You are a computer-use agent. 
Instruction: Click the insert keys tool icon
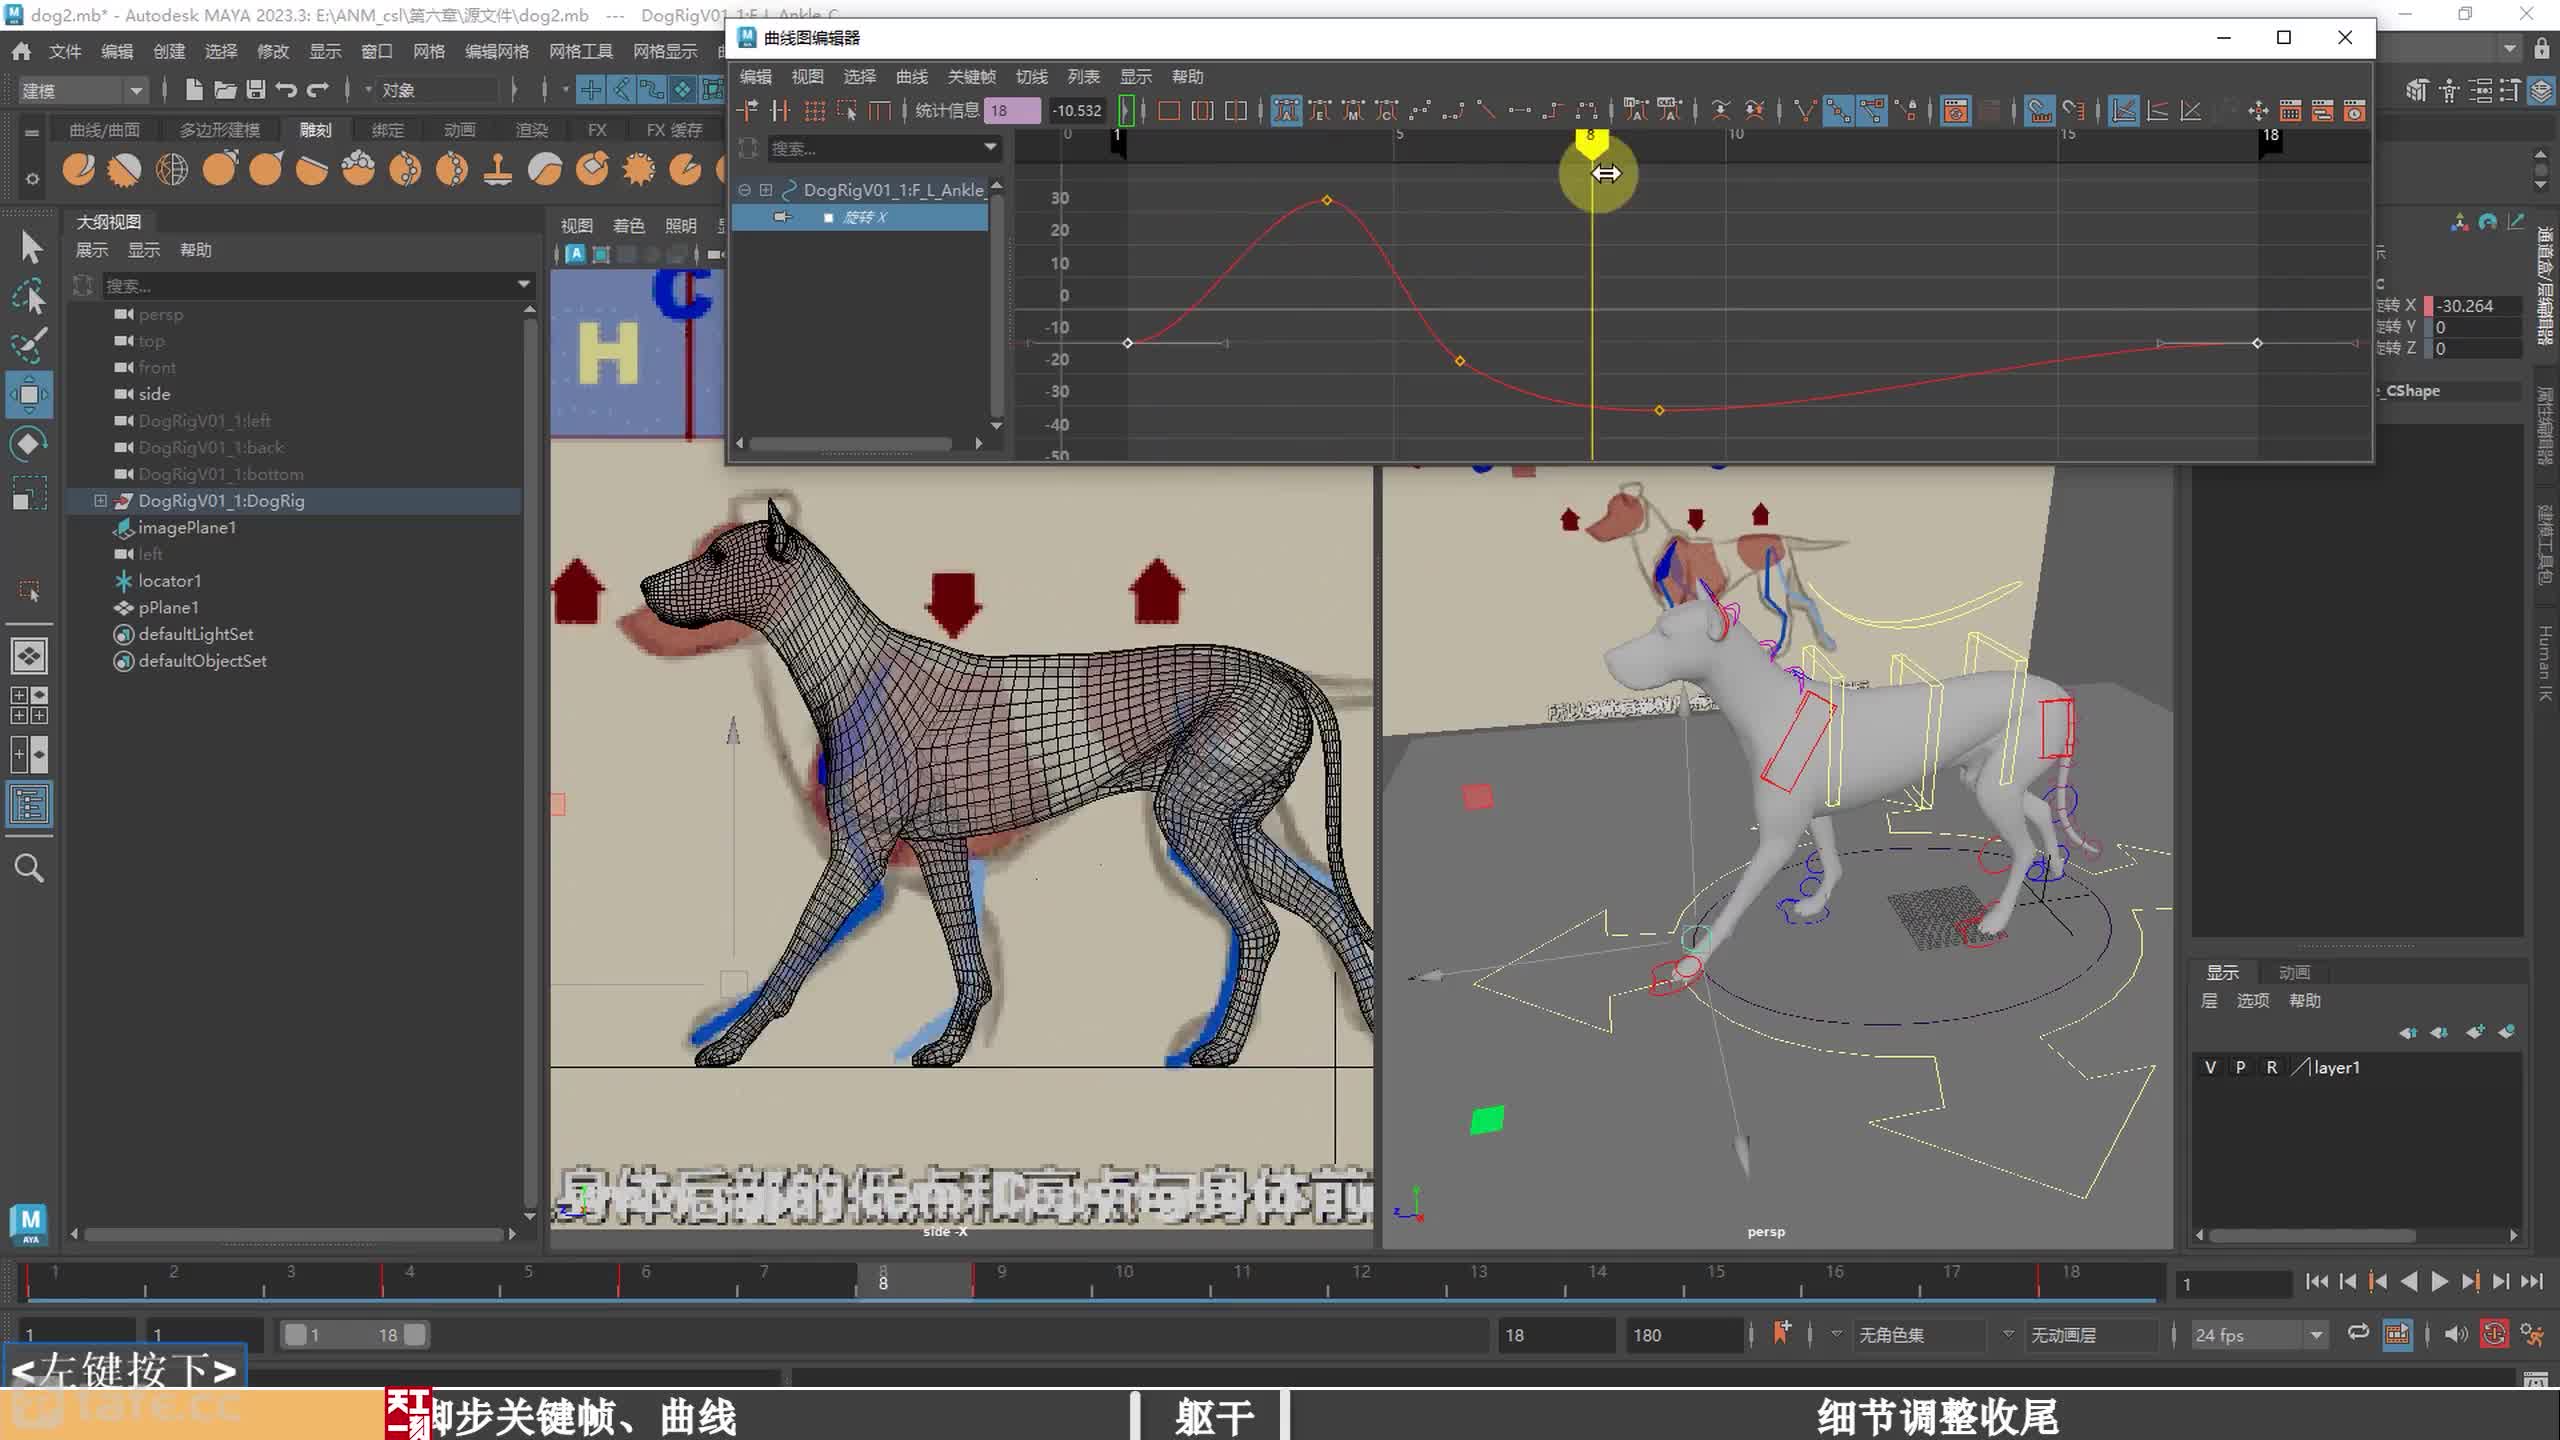tap(781, 110)
